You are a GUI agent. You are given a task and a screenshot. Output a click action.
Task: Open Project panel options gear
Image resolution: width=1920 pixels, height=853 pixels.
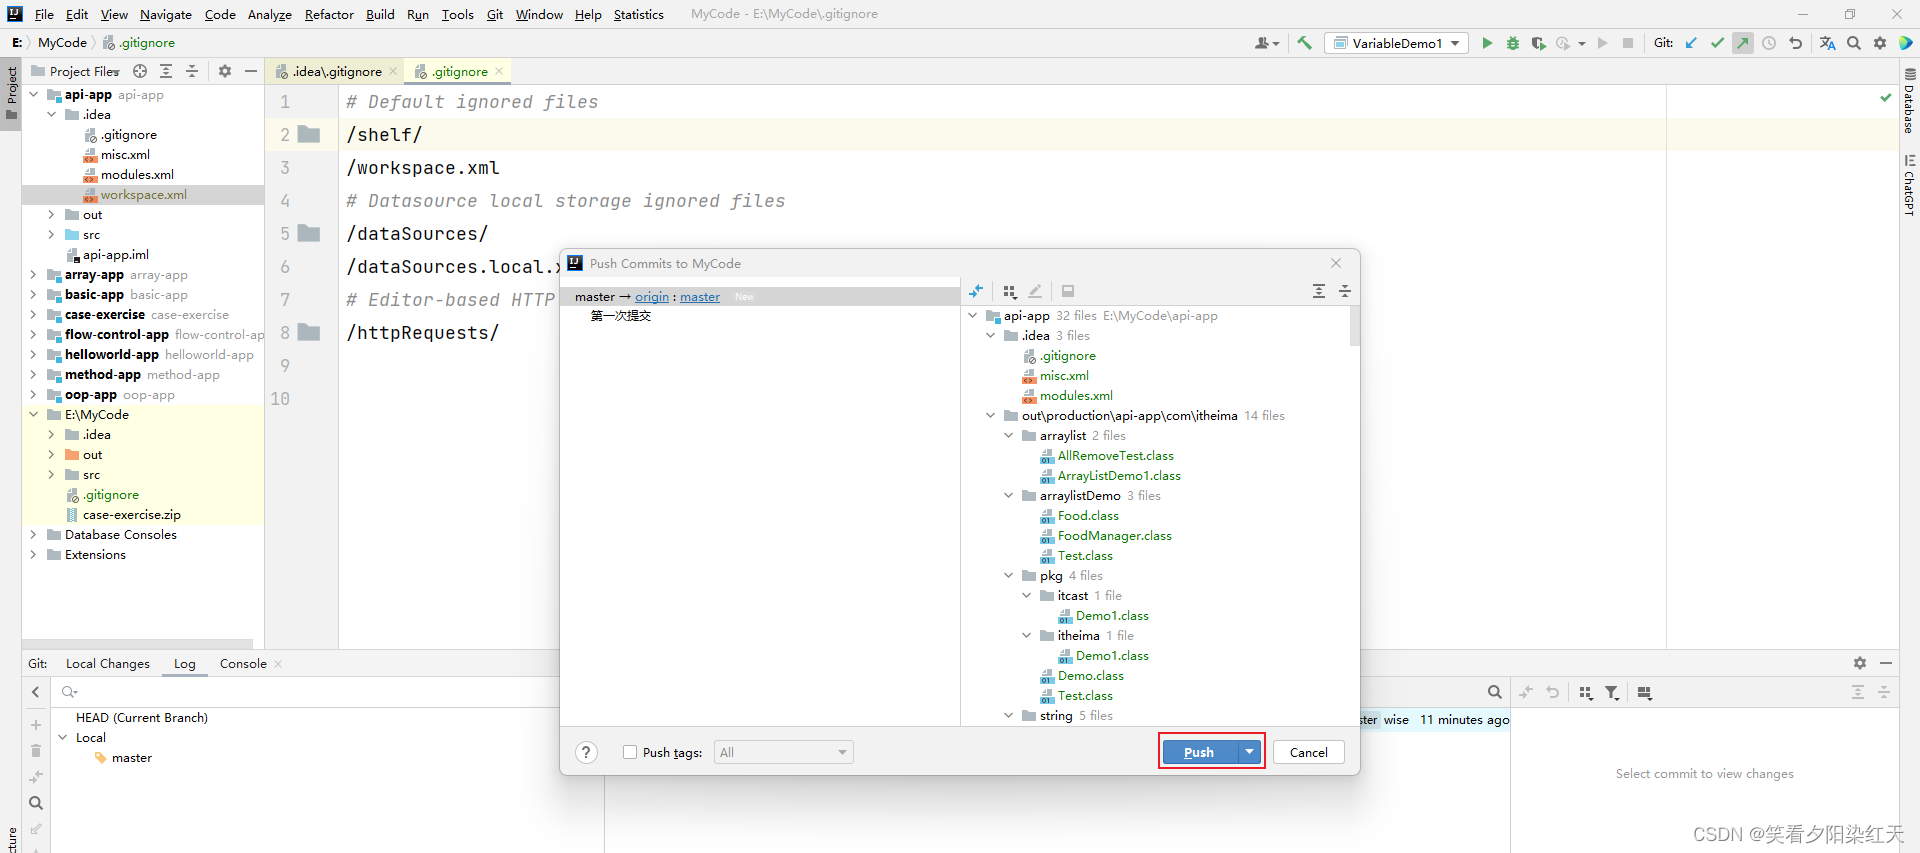pyautogui.click(x=225, y=71)
